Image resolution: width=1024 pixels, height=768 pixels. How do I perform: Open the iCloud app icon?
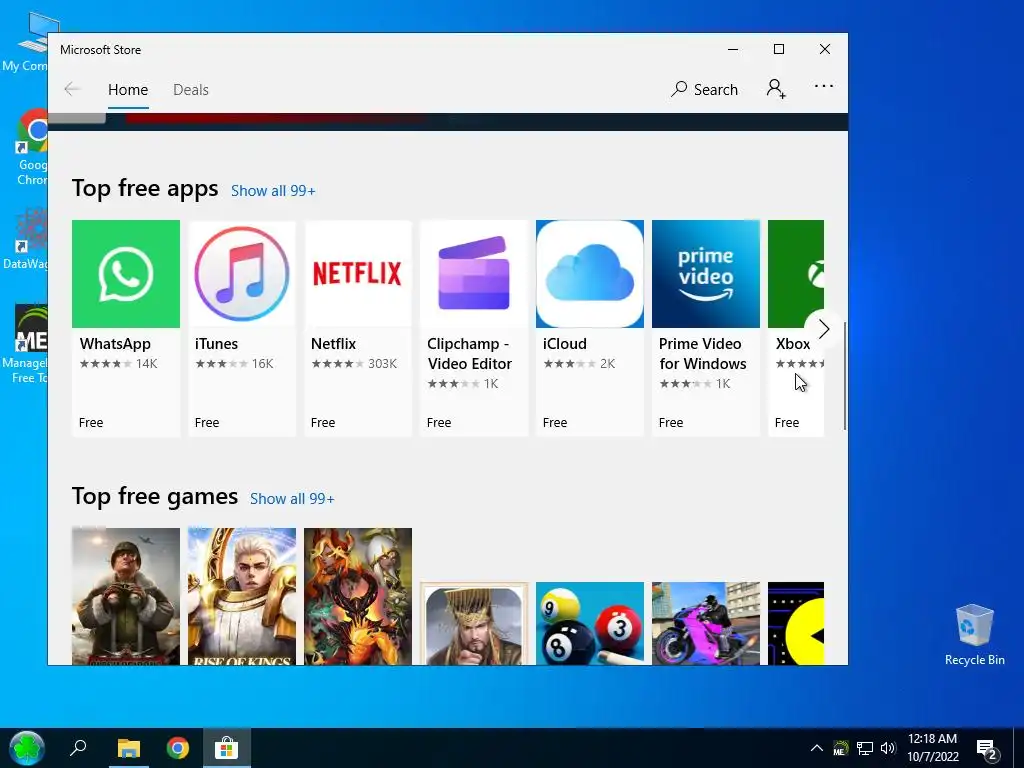[590, 274]
